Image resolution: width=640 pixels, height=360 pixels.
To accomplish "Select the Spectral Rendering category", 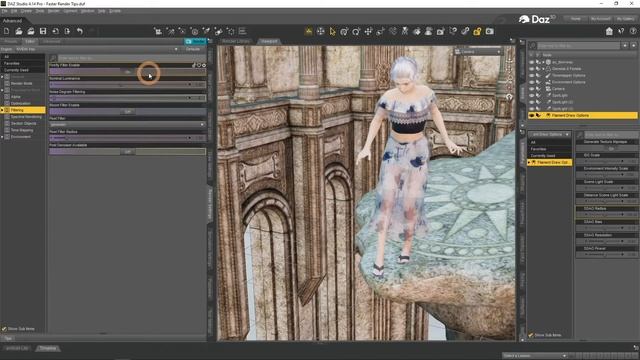I will [26, 117].
